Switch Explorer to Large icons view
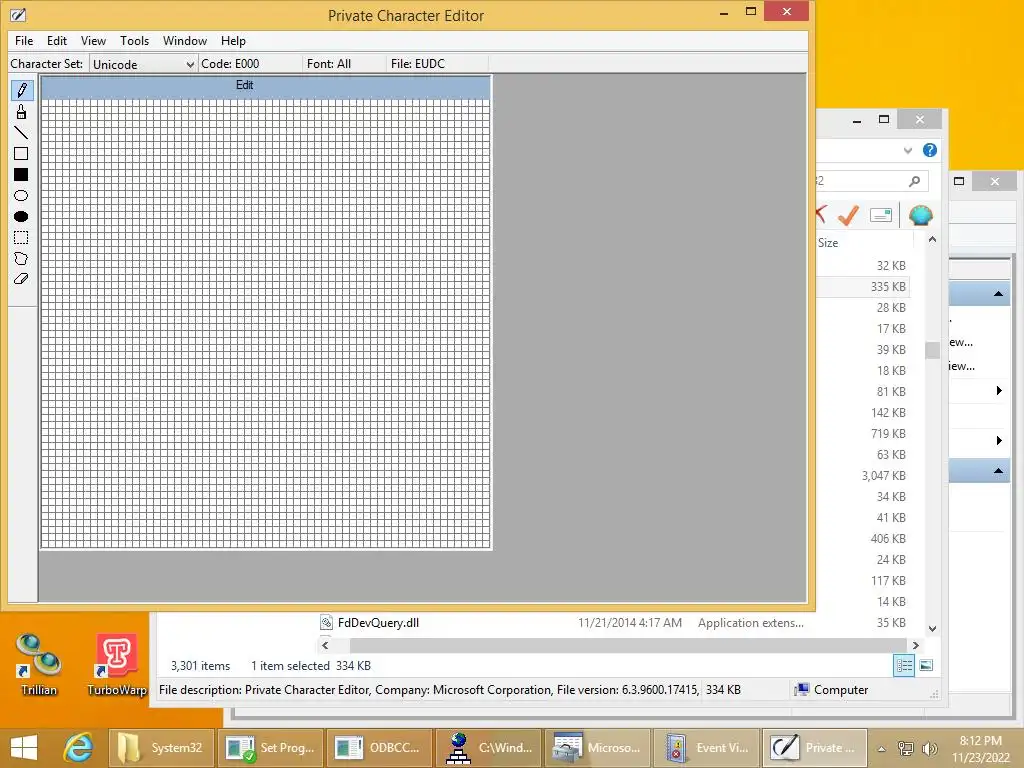Image resolution: width=1024 pixels, height=768 pixels. point(926,665)
